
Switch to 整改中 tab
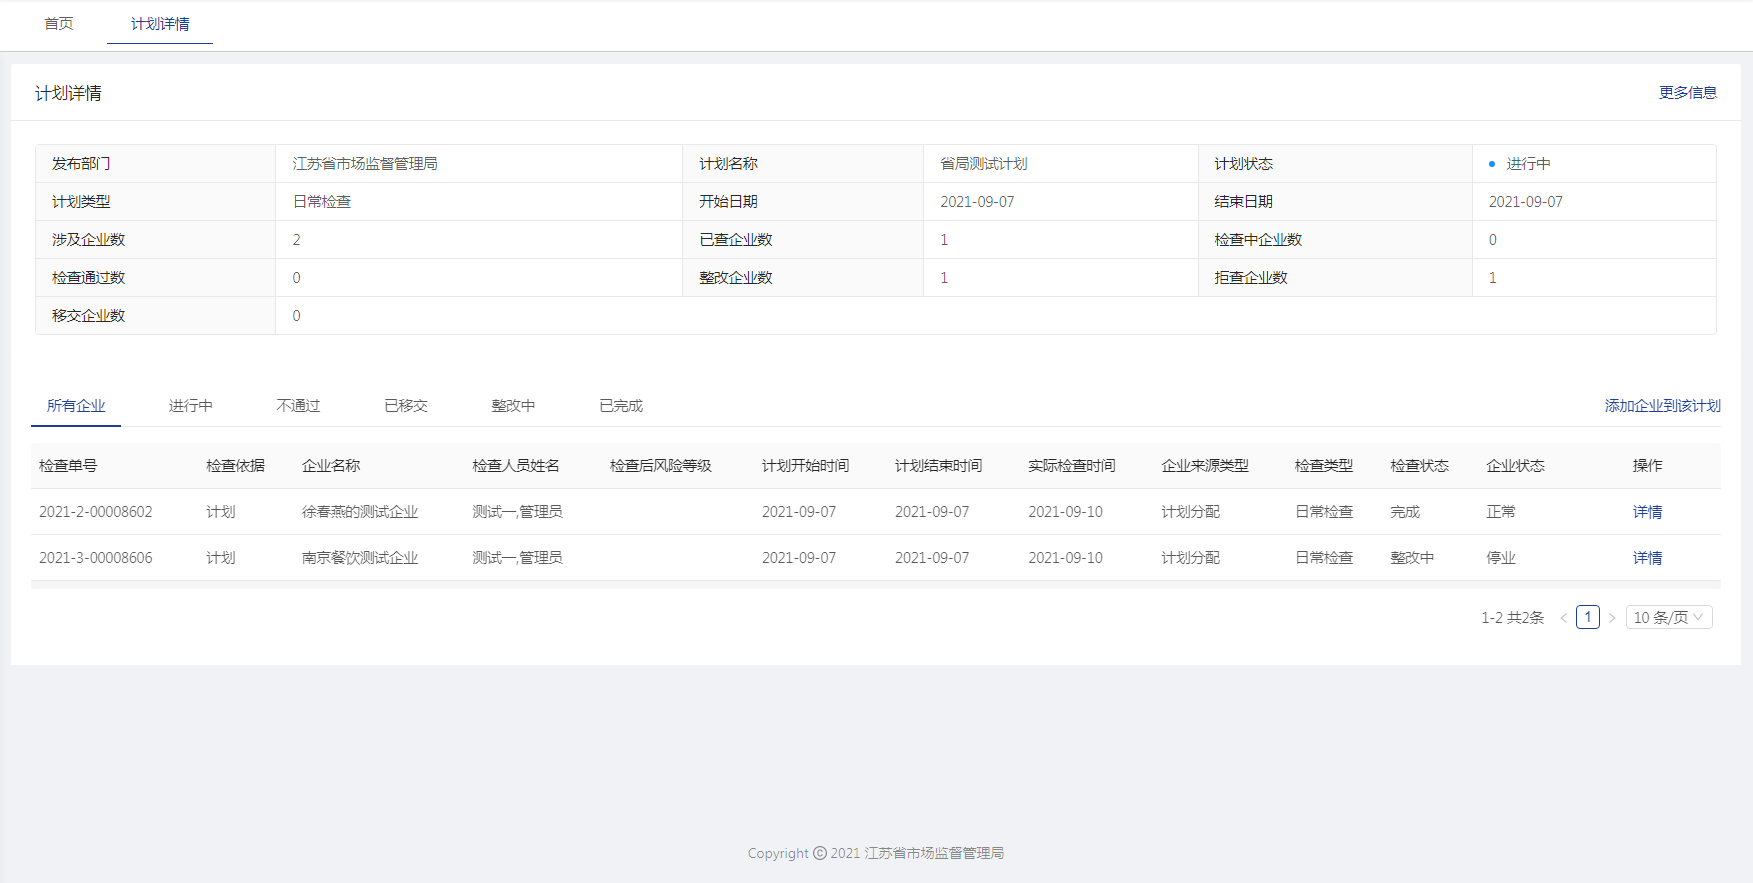pos(513,406)
